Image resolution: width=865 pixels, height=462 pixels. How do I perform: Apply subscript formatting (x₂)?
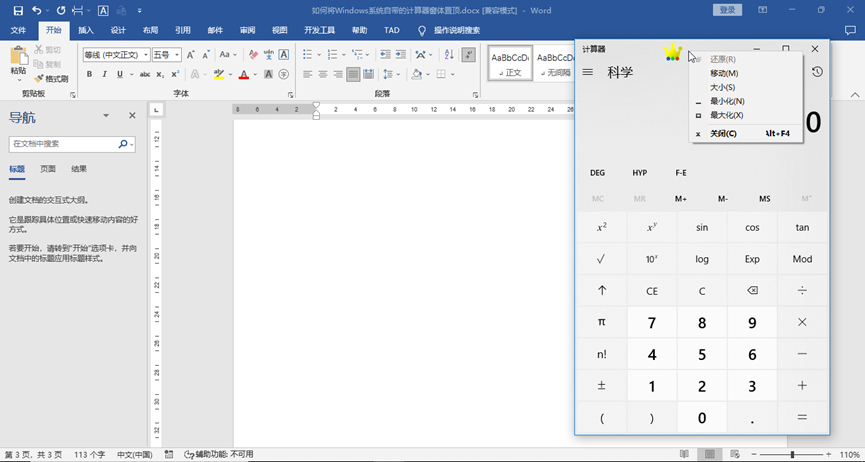[x=160, y=74]
